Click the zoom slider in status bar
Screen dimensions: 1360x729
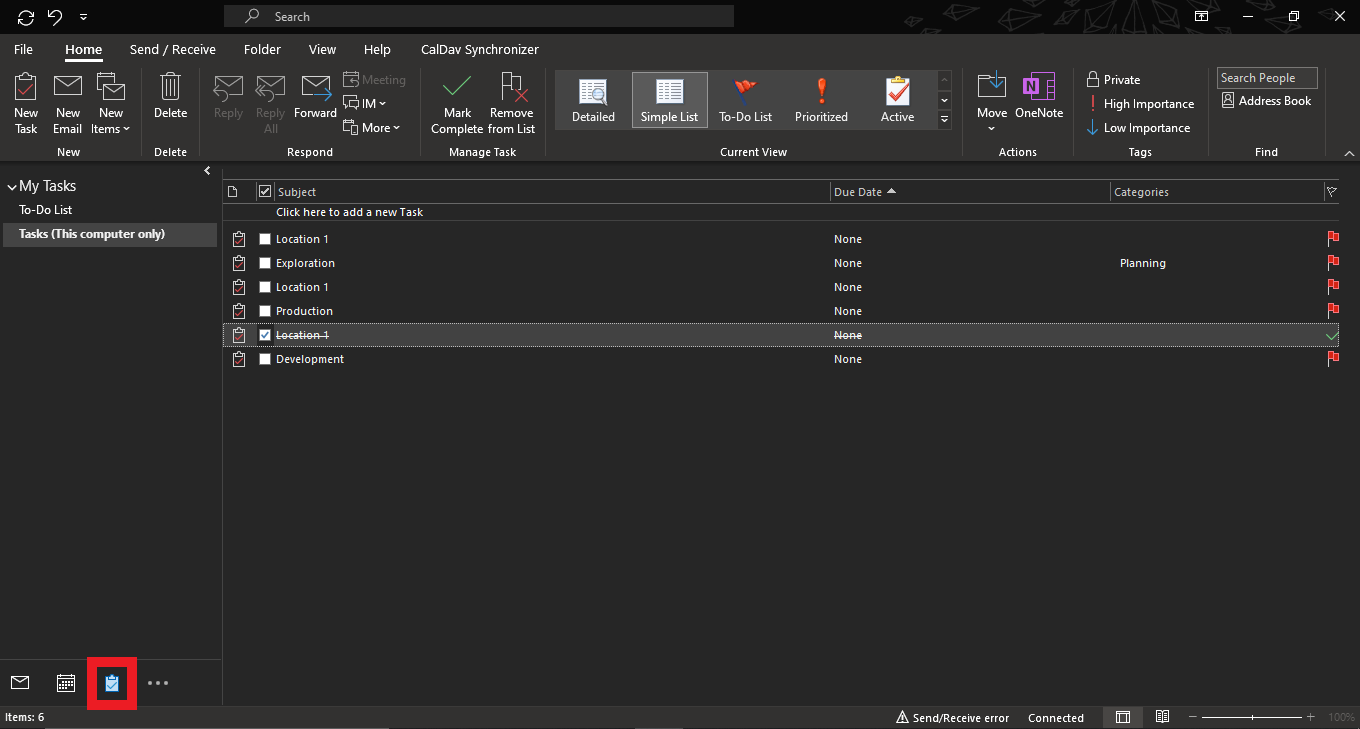(x=1252, y=717)
